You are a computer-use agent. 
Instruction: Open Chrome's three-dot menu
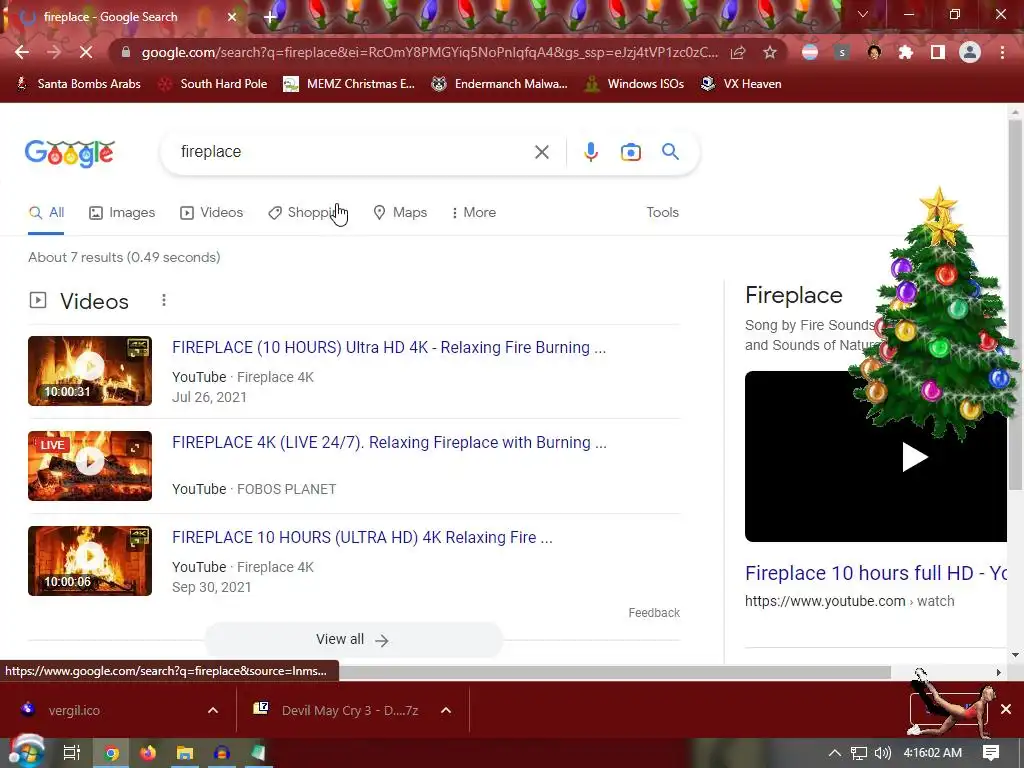[1002, 52]
